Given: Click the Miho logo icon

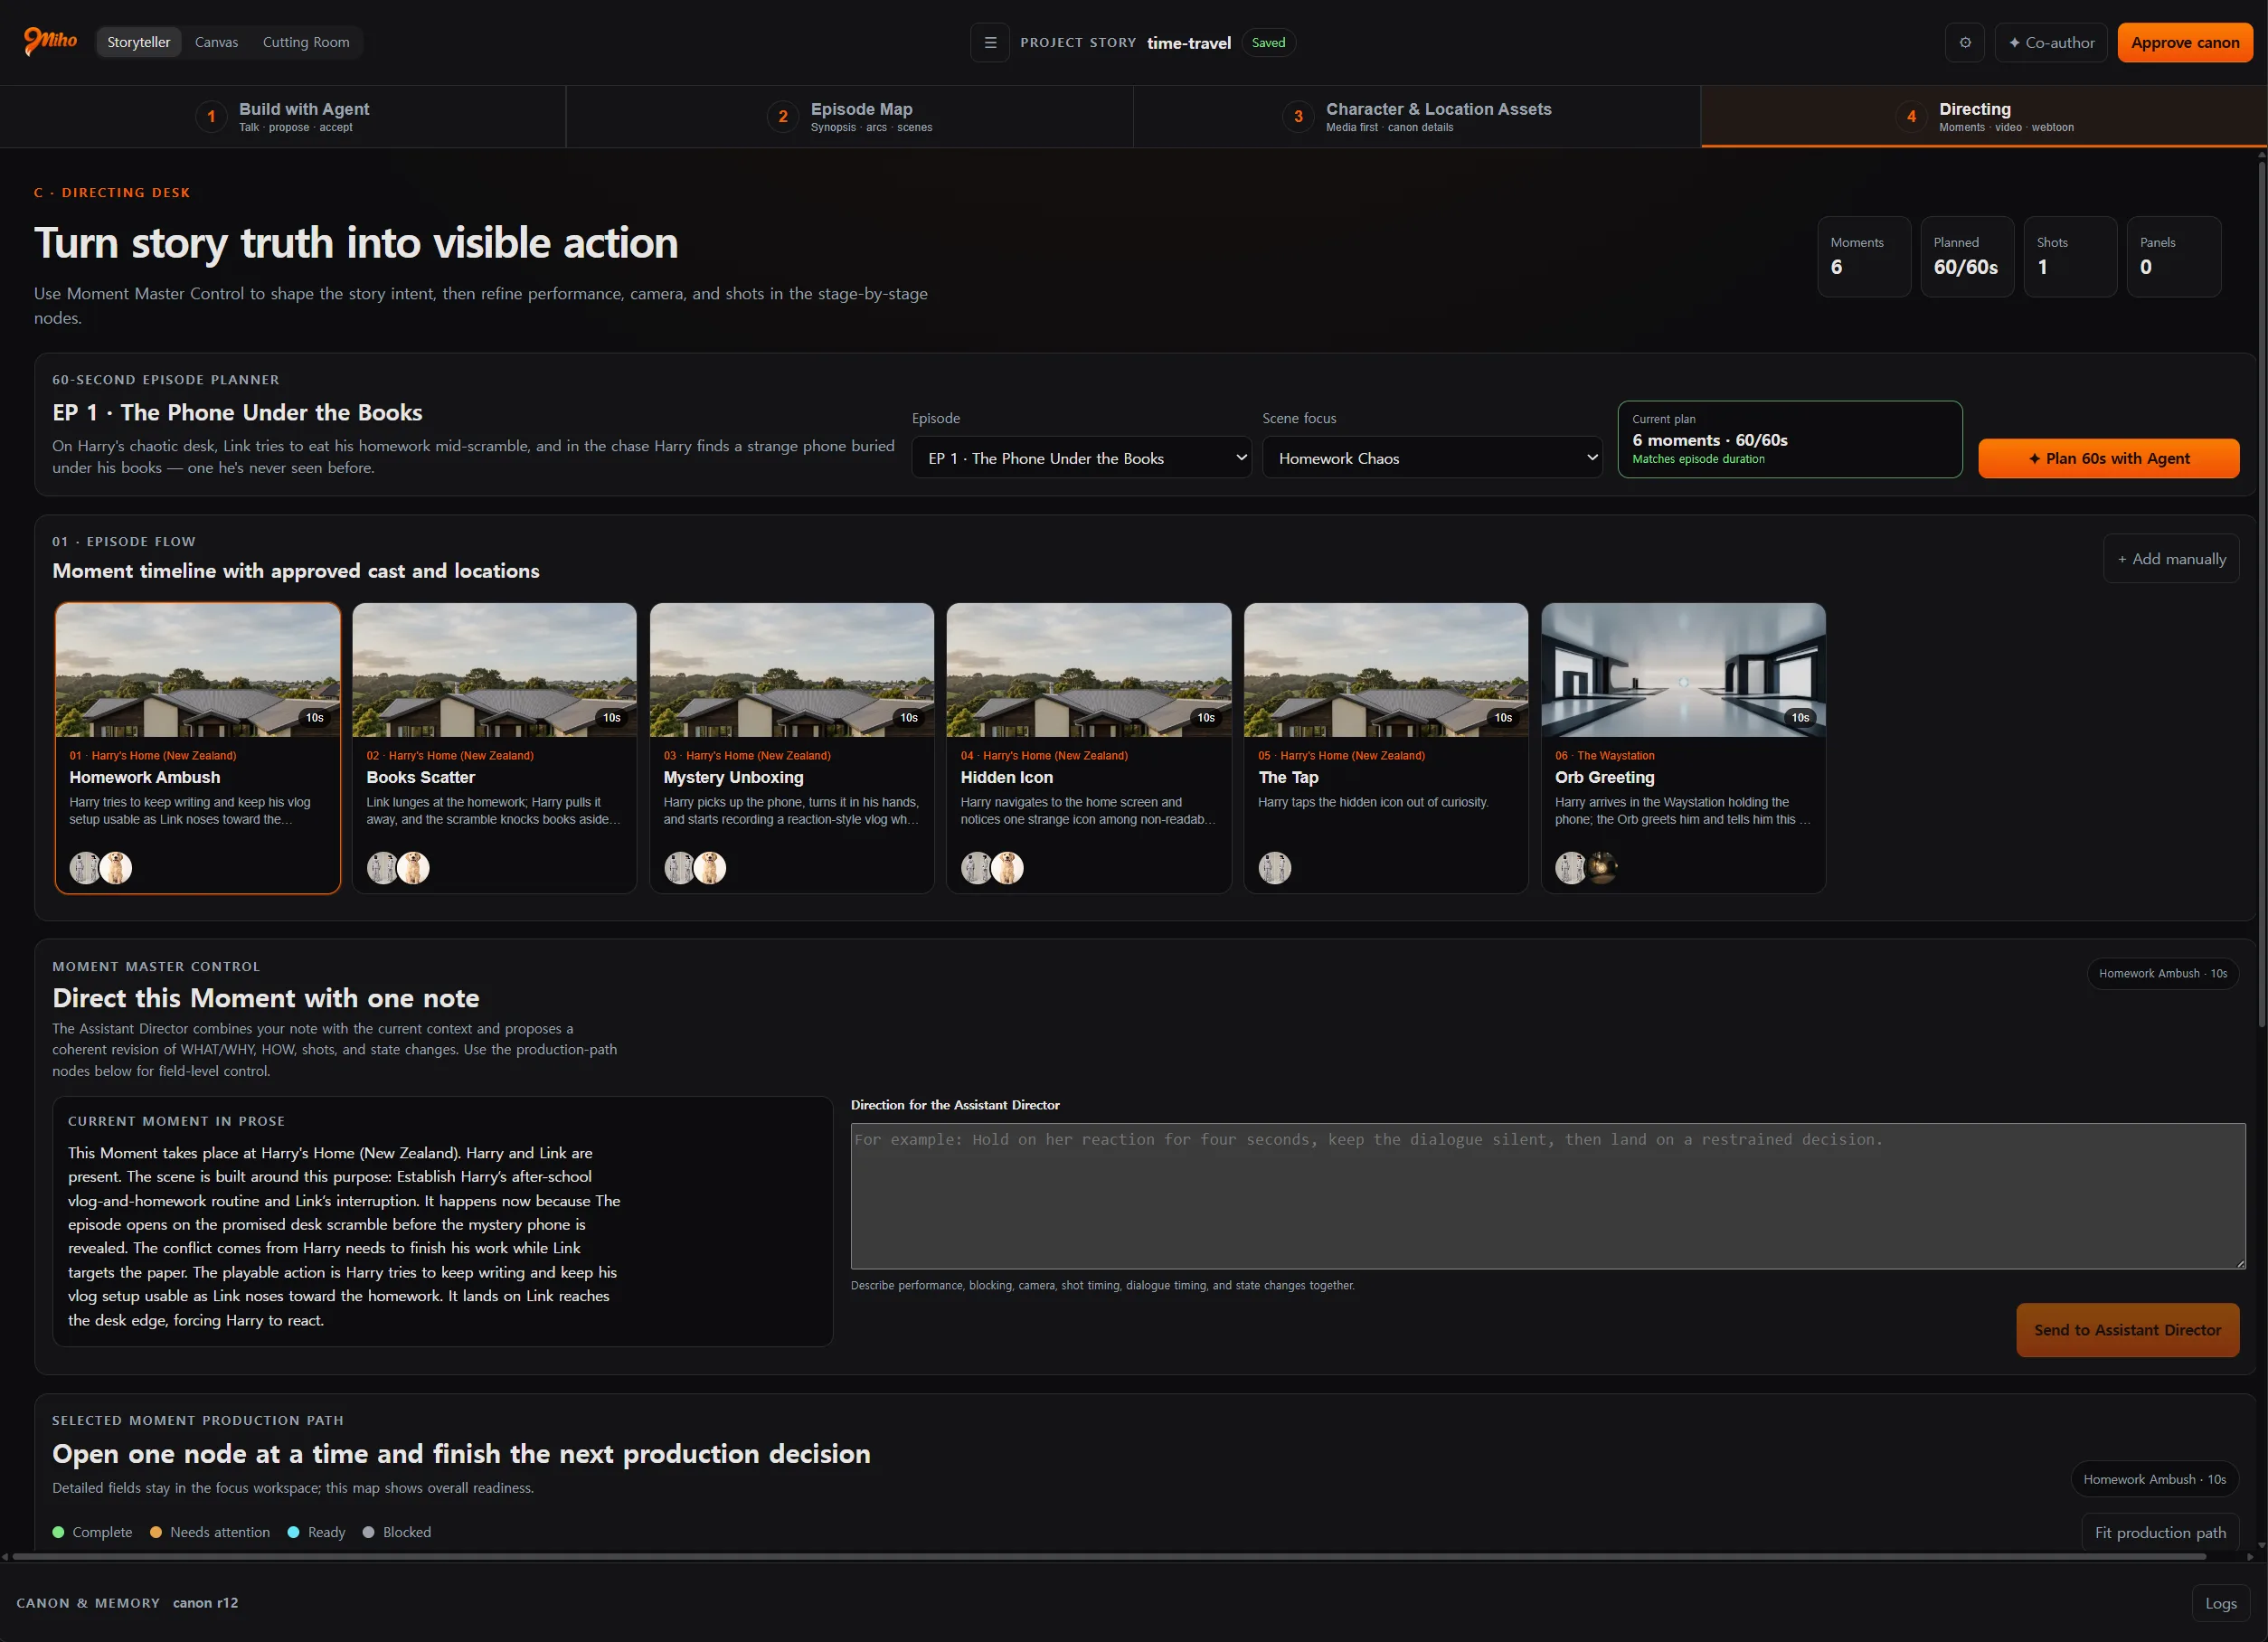Looking at the screenshot, I should click(x=50, y=41).
